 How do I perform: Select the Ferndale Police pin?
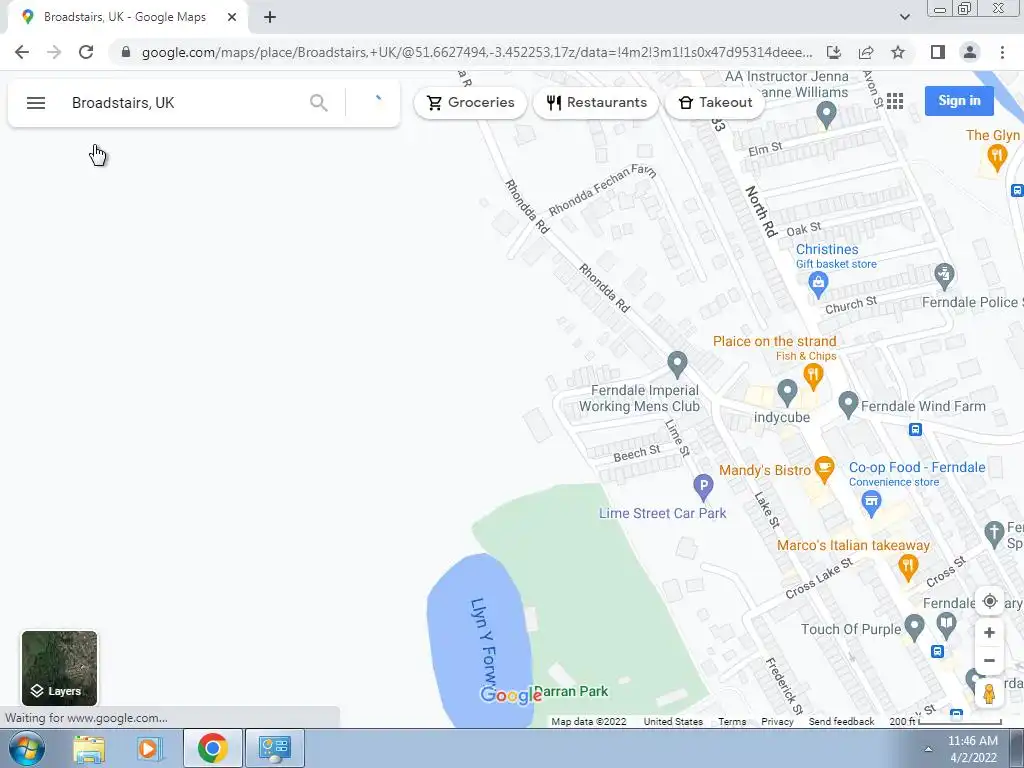coord(944,276)
